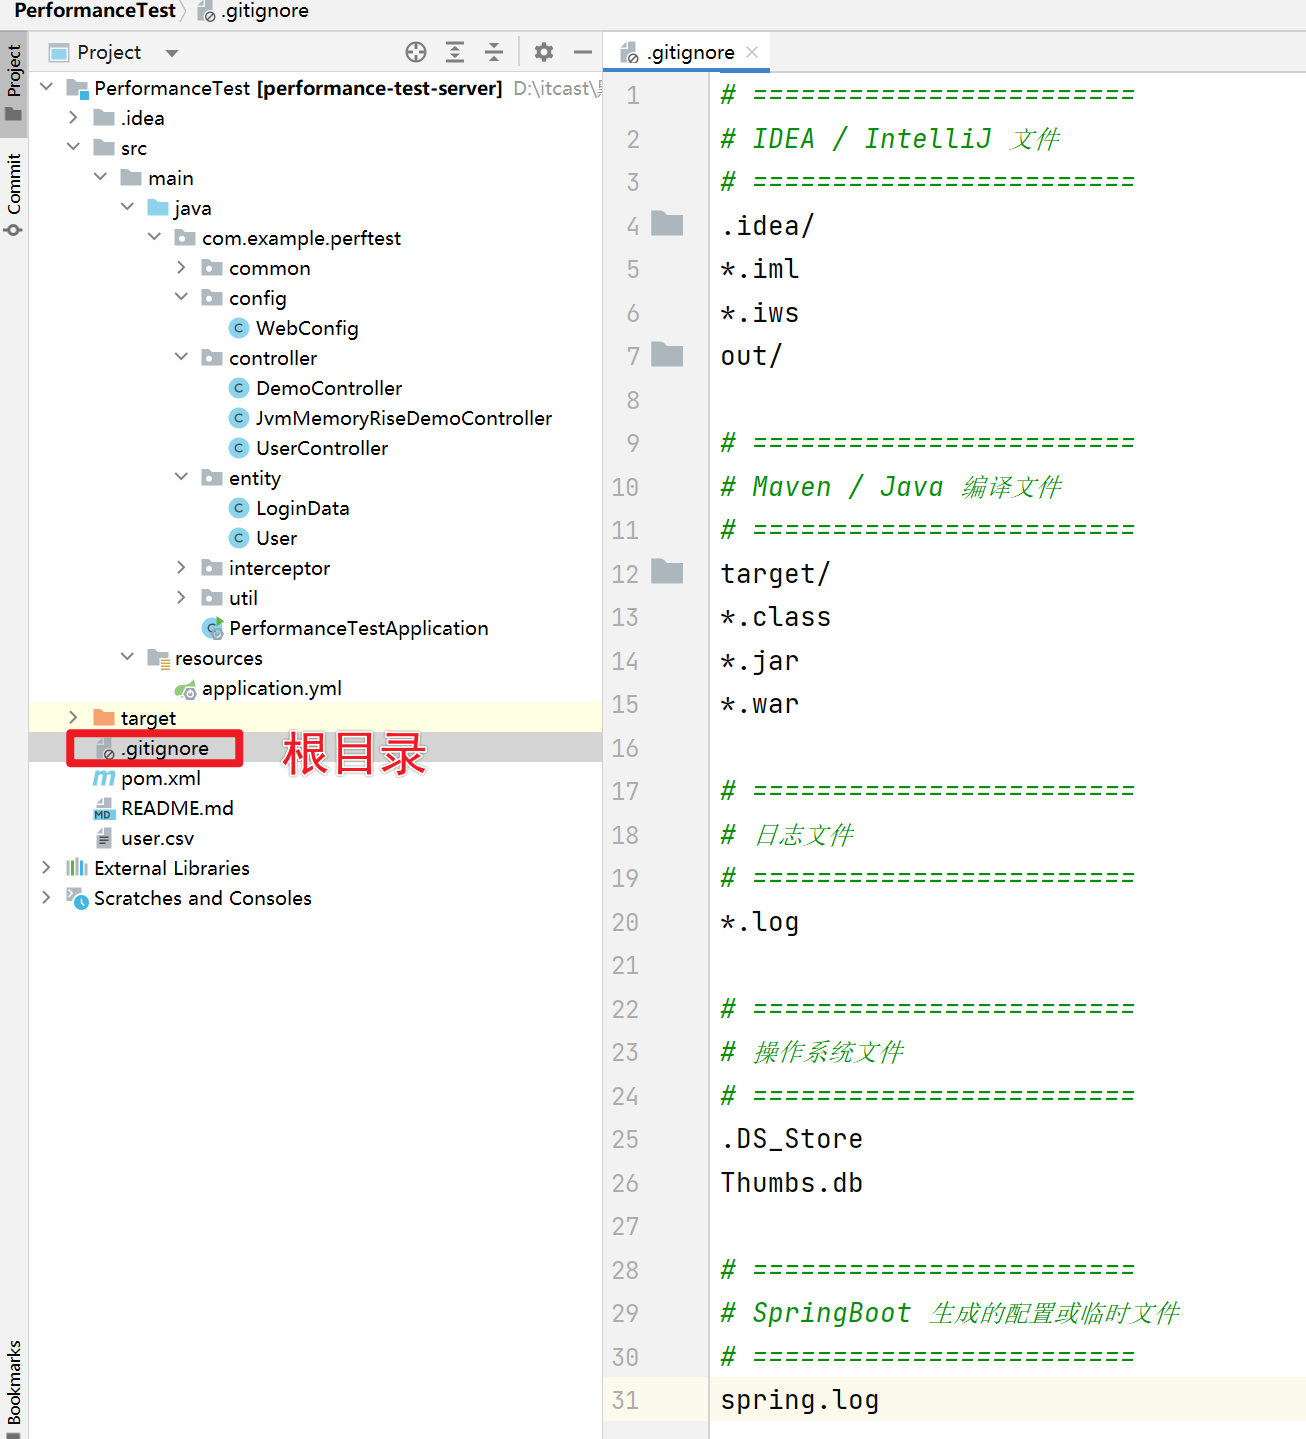Click the Scratches and Consoles icon
1306x1439 pixels.
[x=77, y=898]
